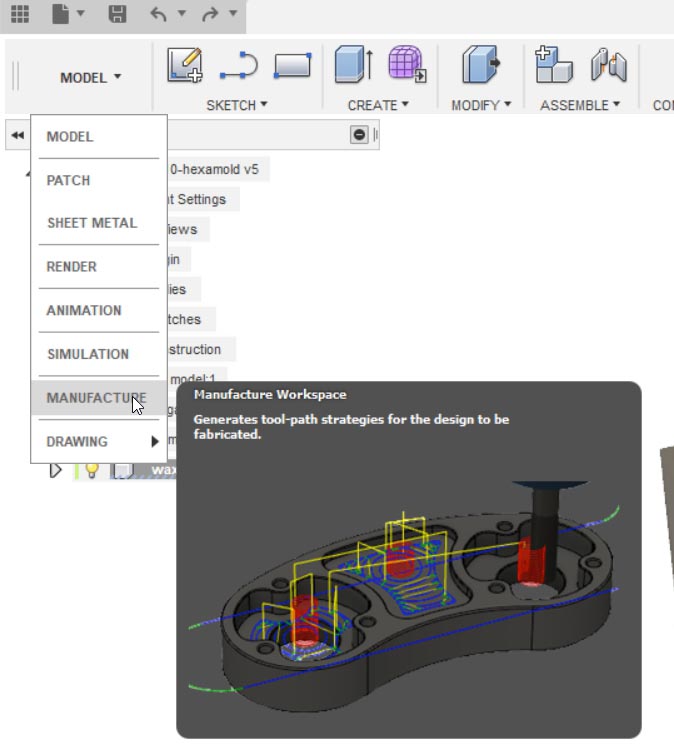Click the toolbar drag handle grip
Viewport: 674px width, 754px height.
15,76
